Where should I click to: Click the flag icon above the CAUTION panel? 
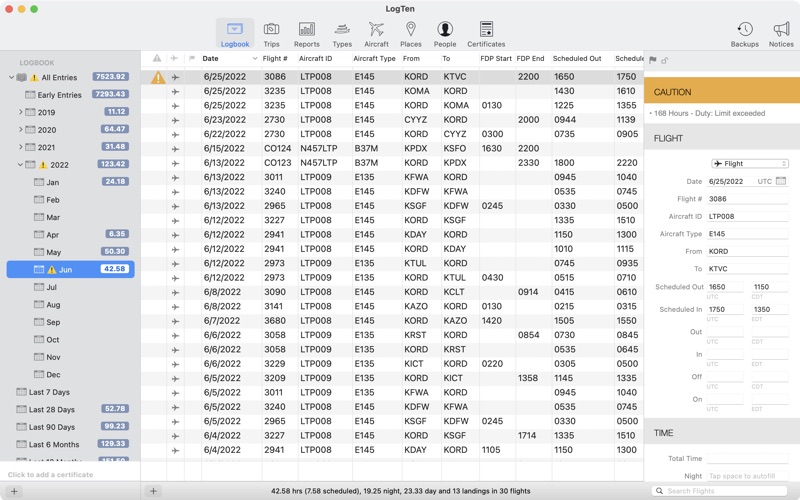(x=653, y=60)
